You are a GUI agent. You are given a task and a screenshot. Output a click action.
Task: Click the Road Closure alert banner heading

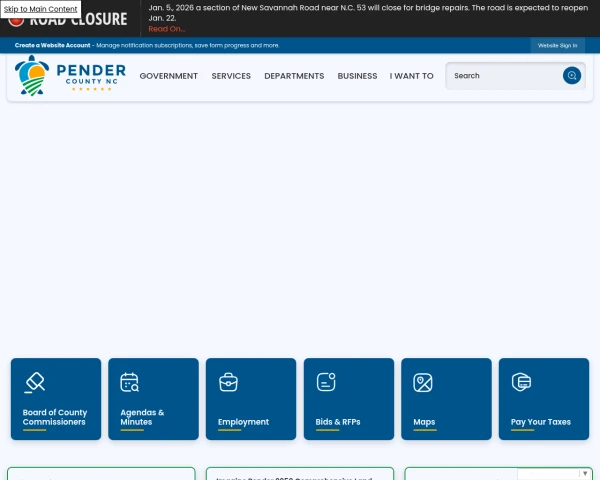click(78, 21)
